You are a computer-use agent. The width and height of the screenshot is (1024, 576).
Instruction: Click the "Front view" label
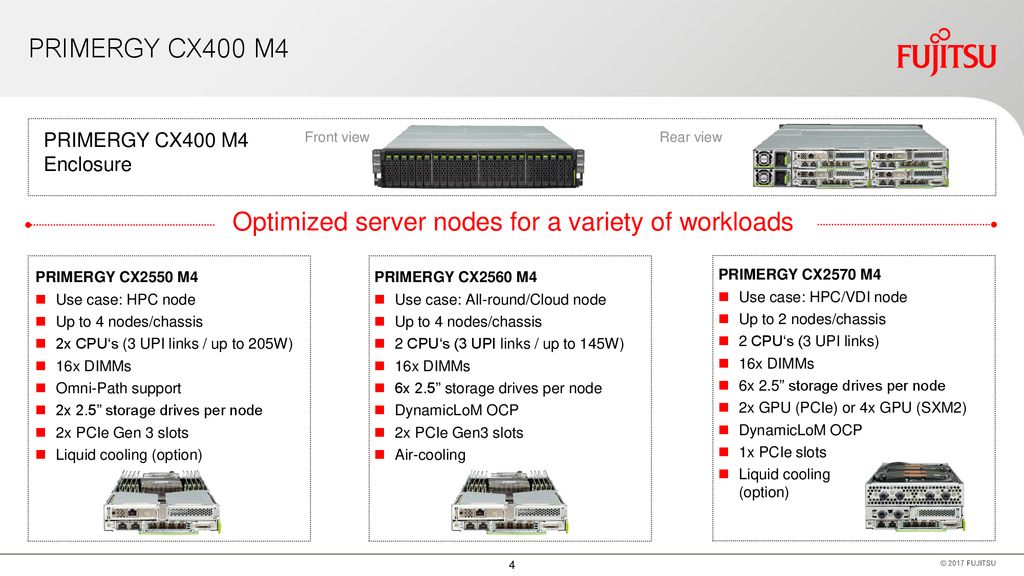(337, 137)
